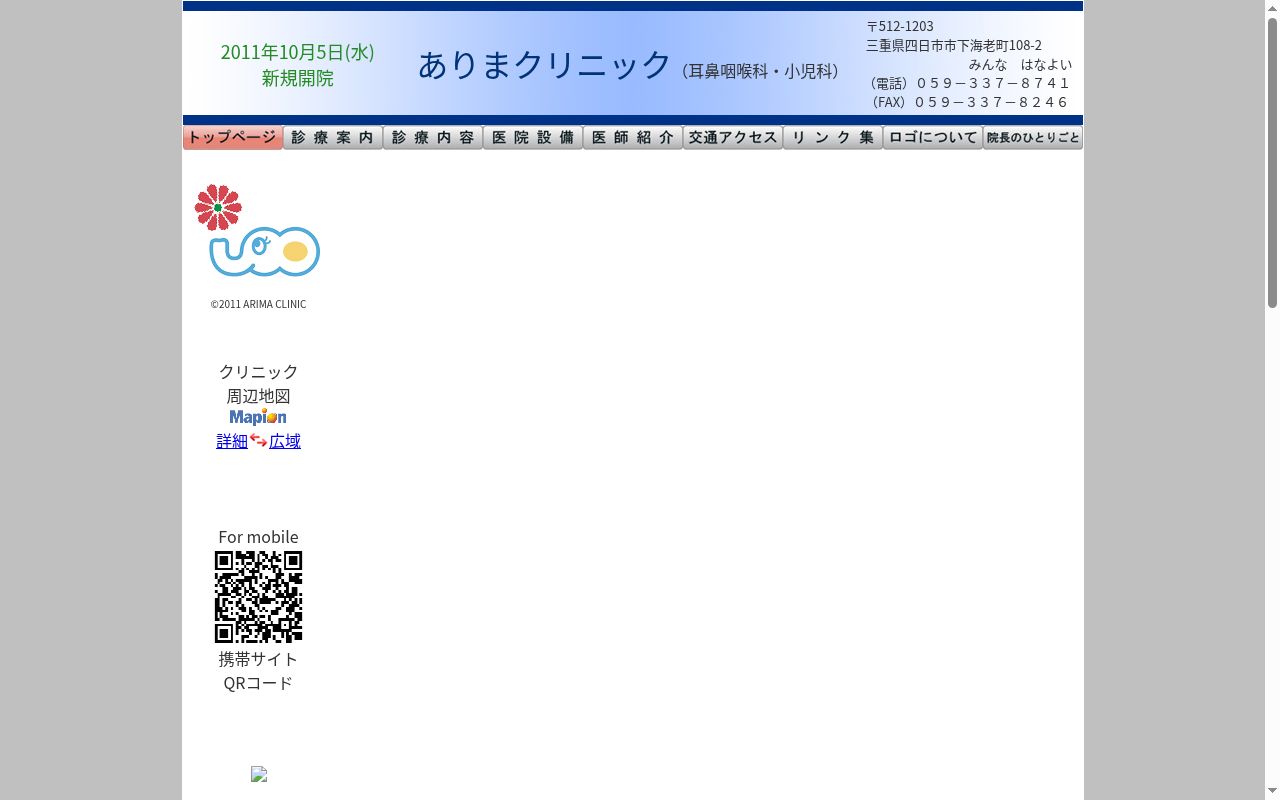Select the ロゴについて menu item
This screenshot has width=1280, height=800.
pos(933,138)
